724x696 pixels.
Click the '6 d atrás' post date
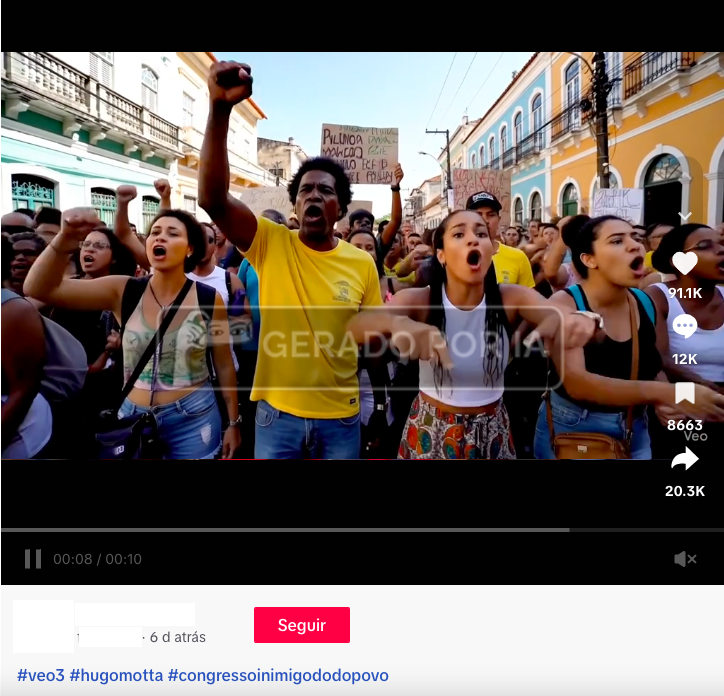click(x=178, y=637)
